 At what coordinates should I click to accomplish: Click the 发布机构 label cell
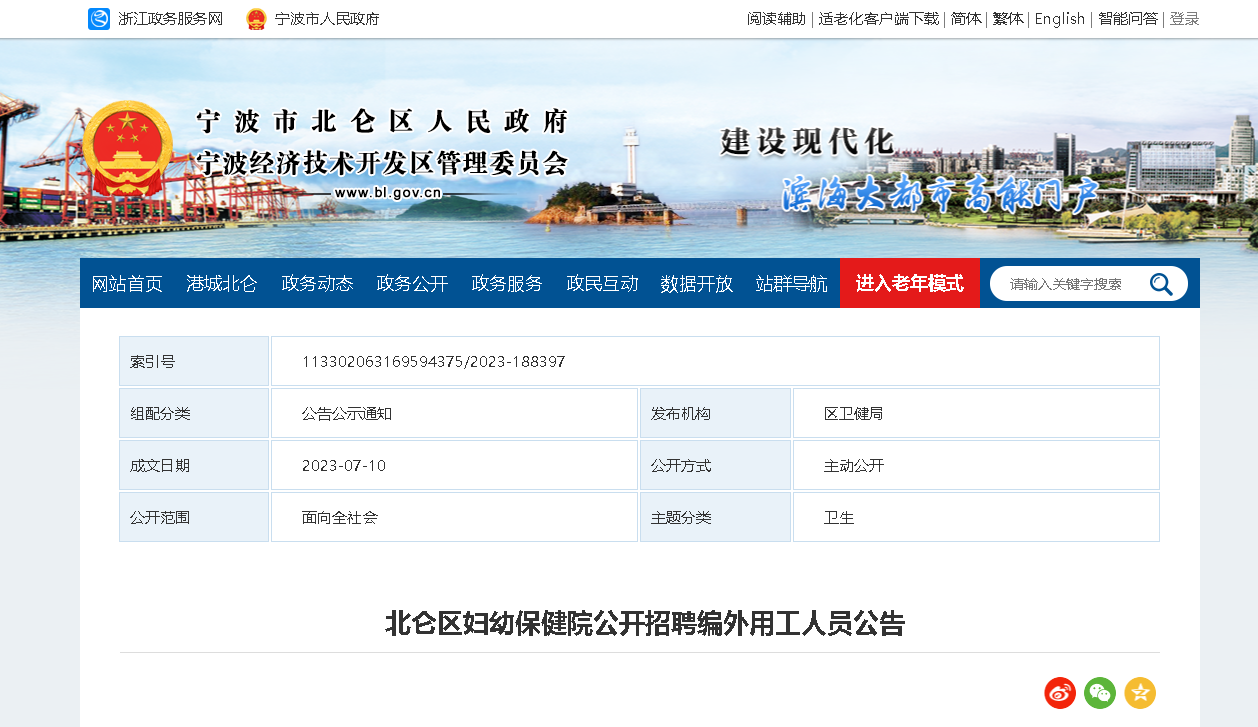pyautogui.click(x=715, y=413)
